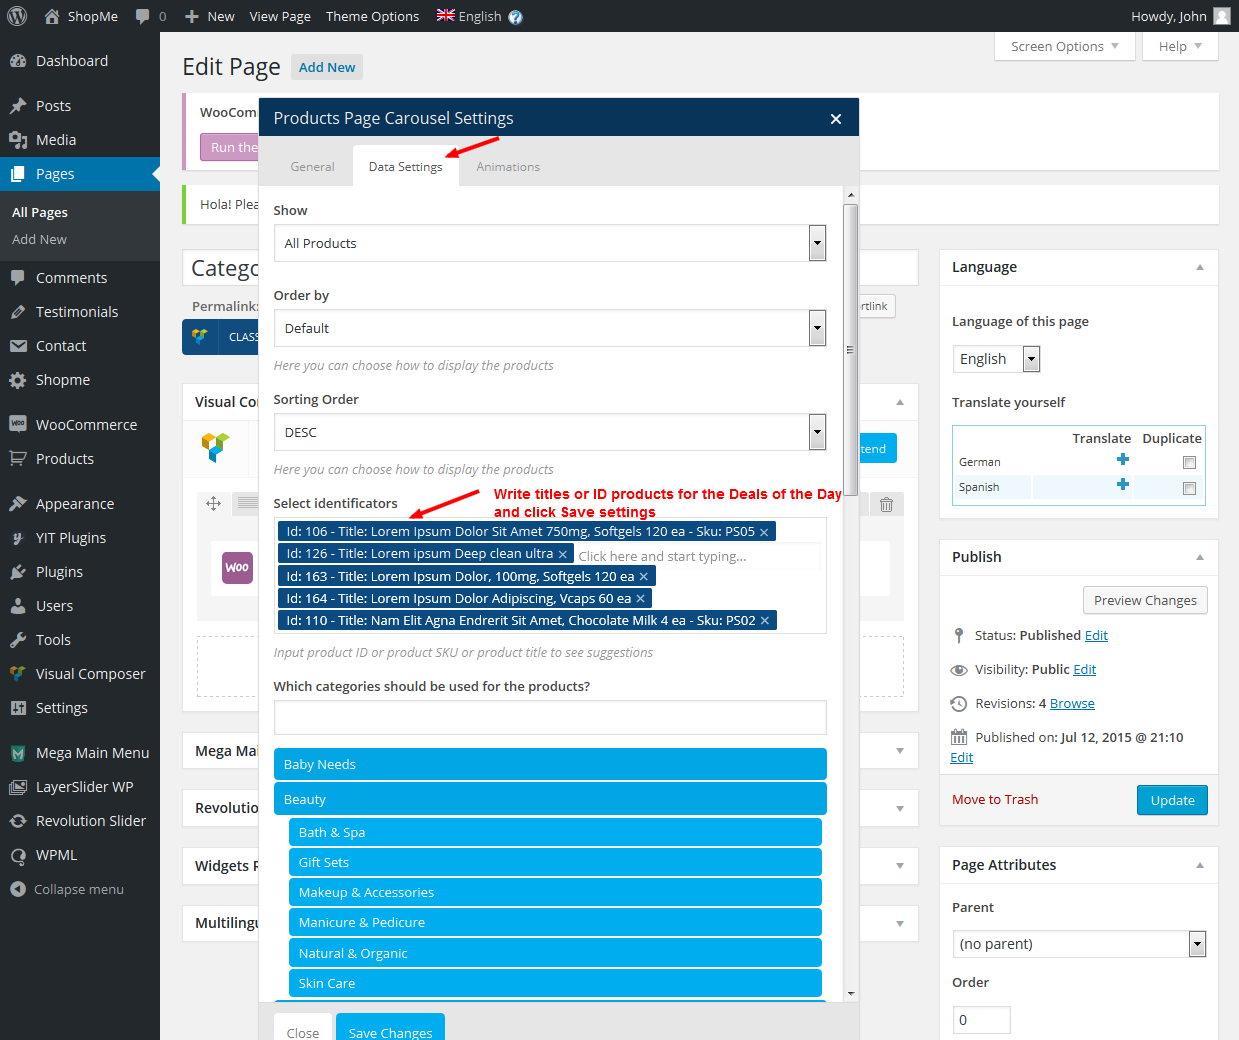Click the categories search input field
The height and width of the screenshot is (1040, 1239).
coord(549,717)
